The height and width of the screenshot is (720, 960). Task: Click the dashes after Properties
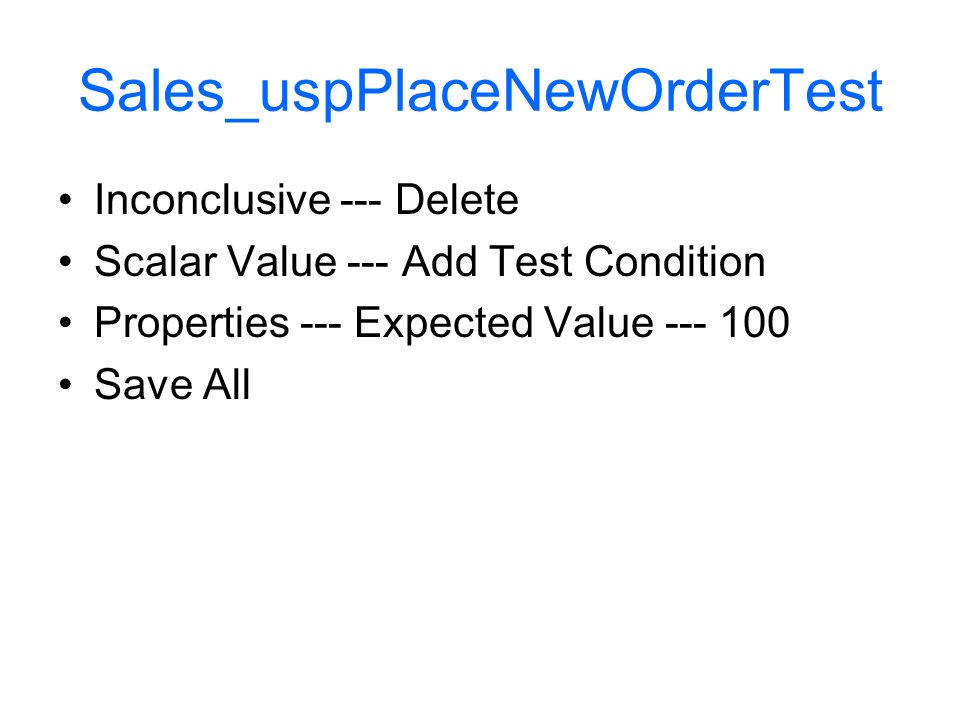pos(320,328)
